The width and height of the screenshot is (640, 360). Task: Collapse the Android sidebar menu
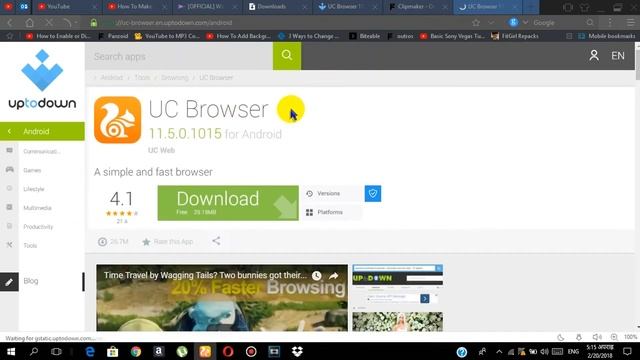click(x=9, y=131)
